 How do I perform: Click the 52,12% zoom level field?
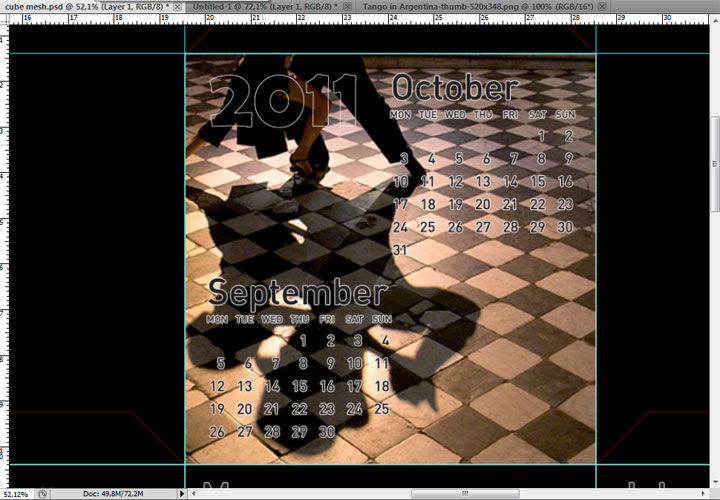click(x=15, y=493)
